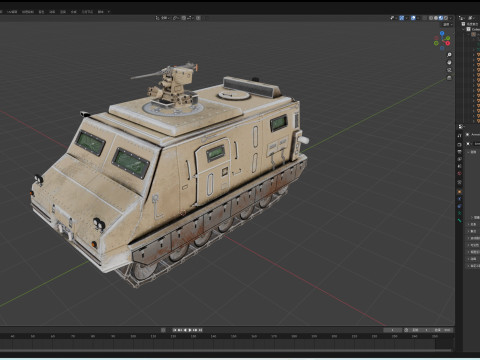Open the viewport Options dropdown below shading
This screenshot has height=360, width=480.
pos(447,25)
